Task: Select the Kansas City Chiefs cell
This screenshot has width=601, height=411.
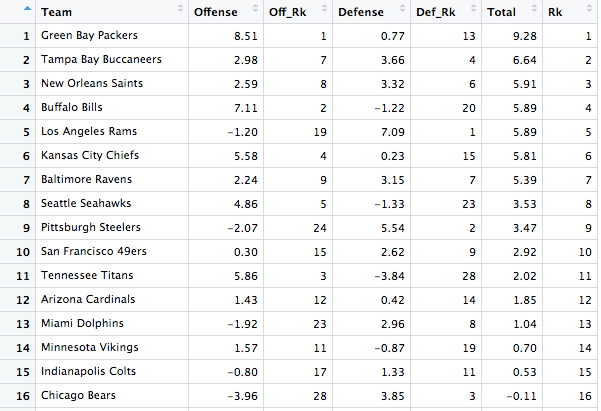Action: 89,156
